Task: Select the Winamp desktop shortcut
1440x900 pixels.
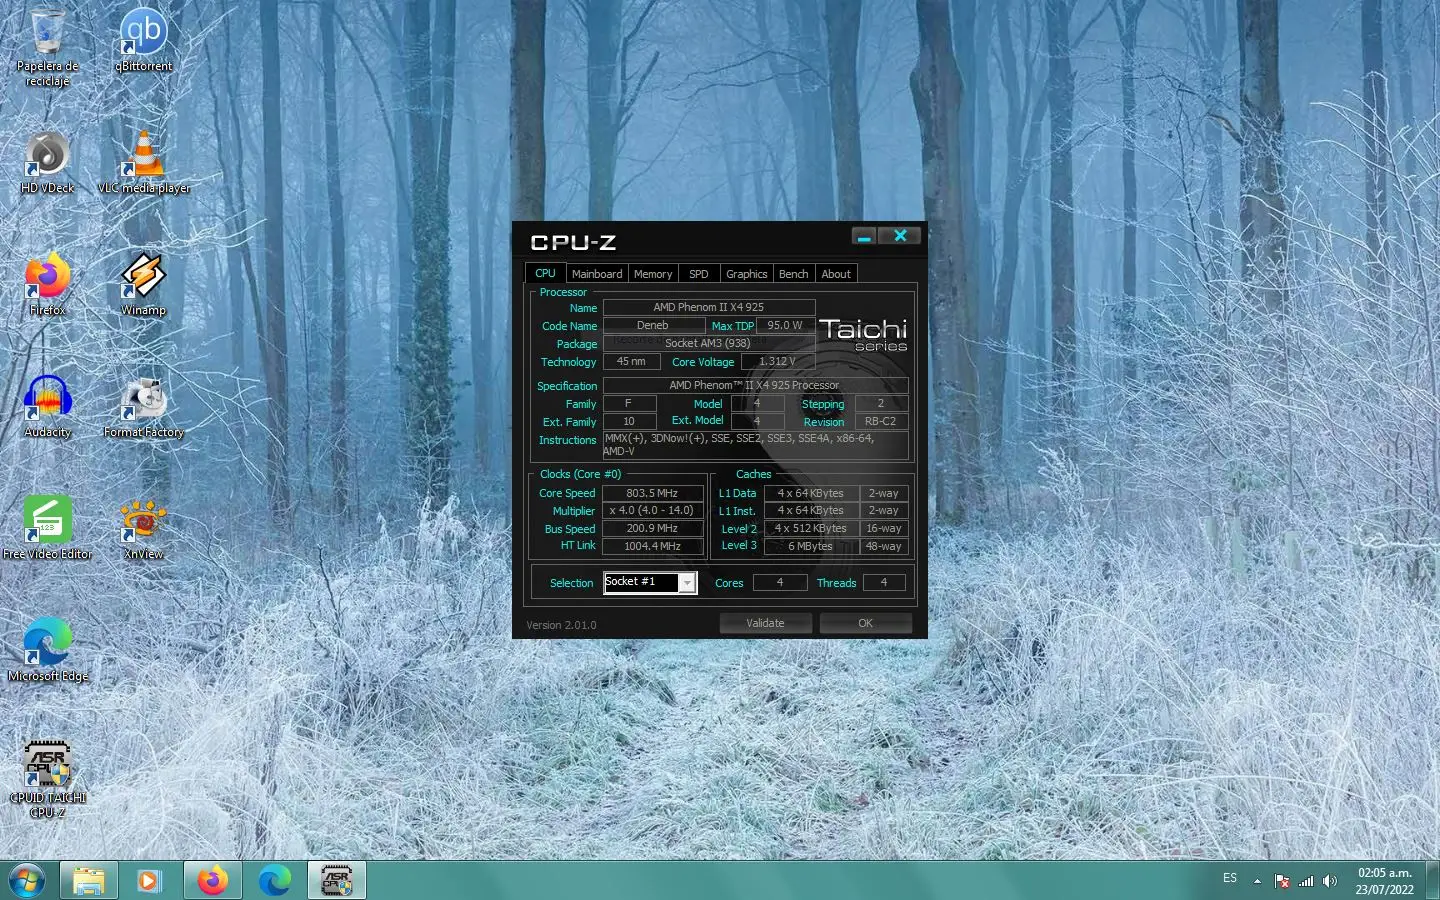Action: [144, 284]
